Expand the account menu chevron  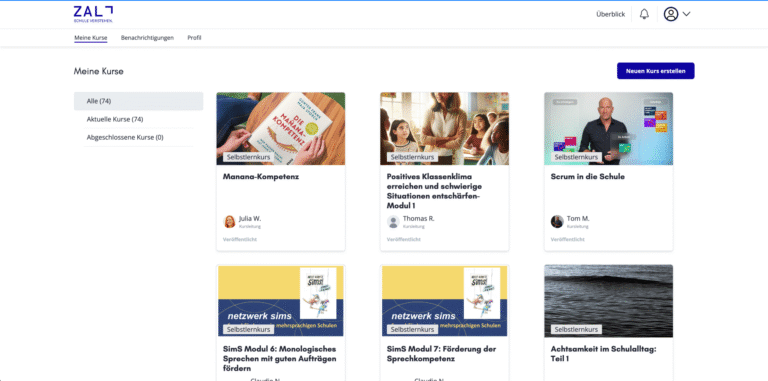pos(686,14)
